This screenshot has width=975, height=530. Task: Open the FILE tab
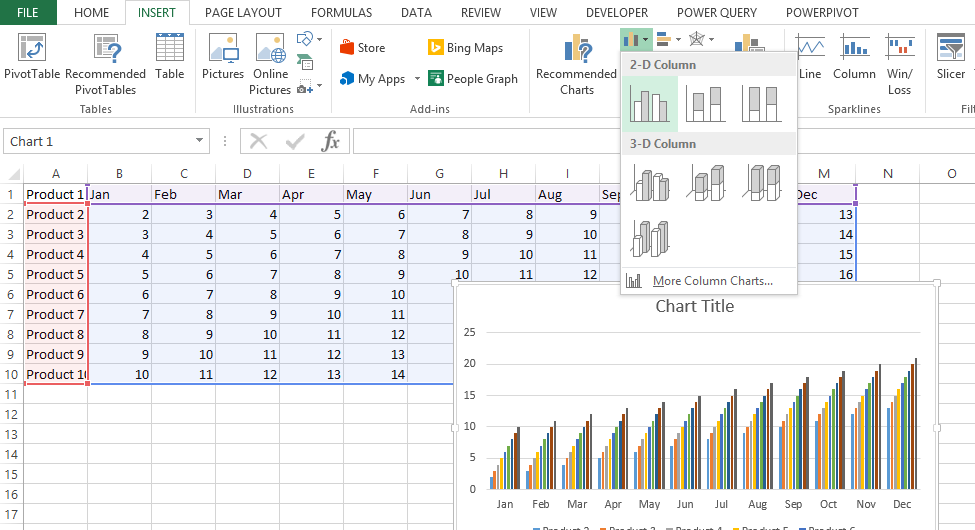[x=28, y=12]
